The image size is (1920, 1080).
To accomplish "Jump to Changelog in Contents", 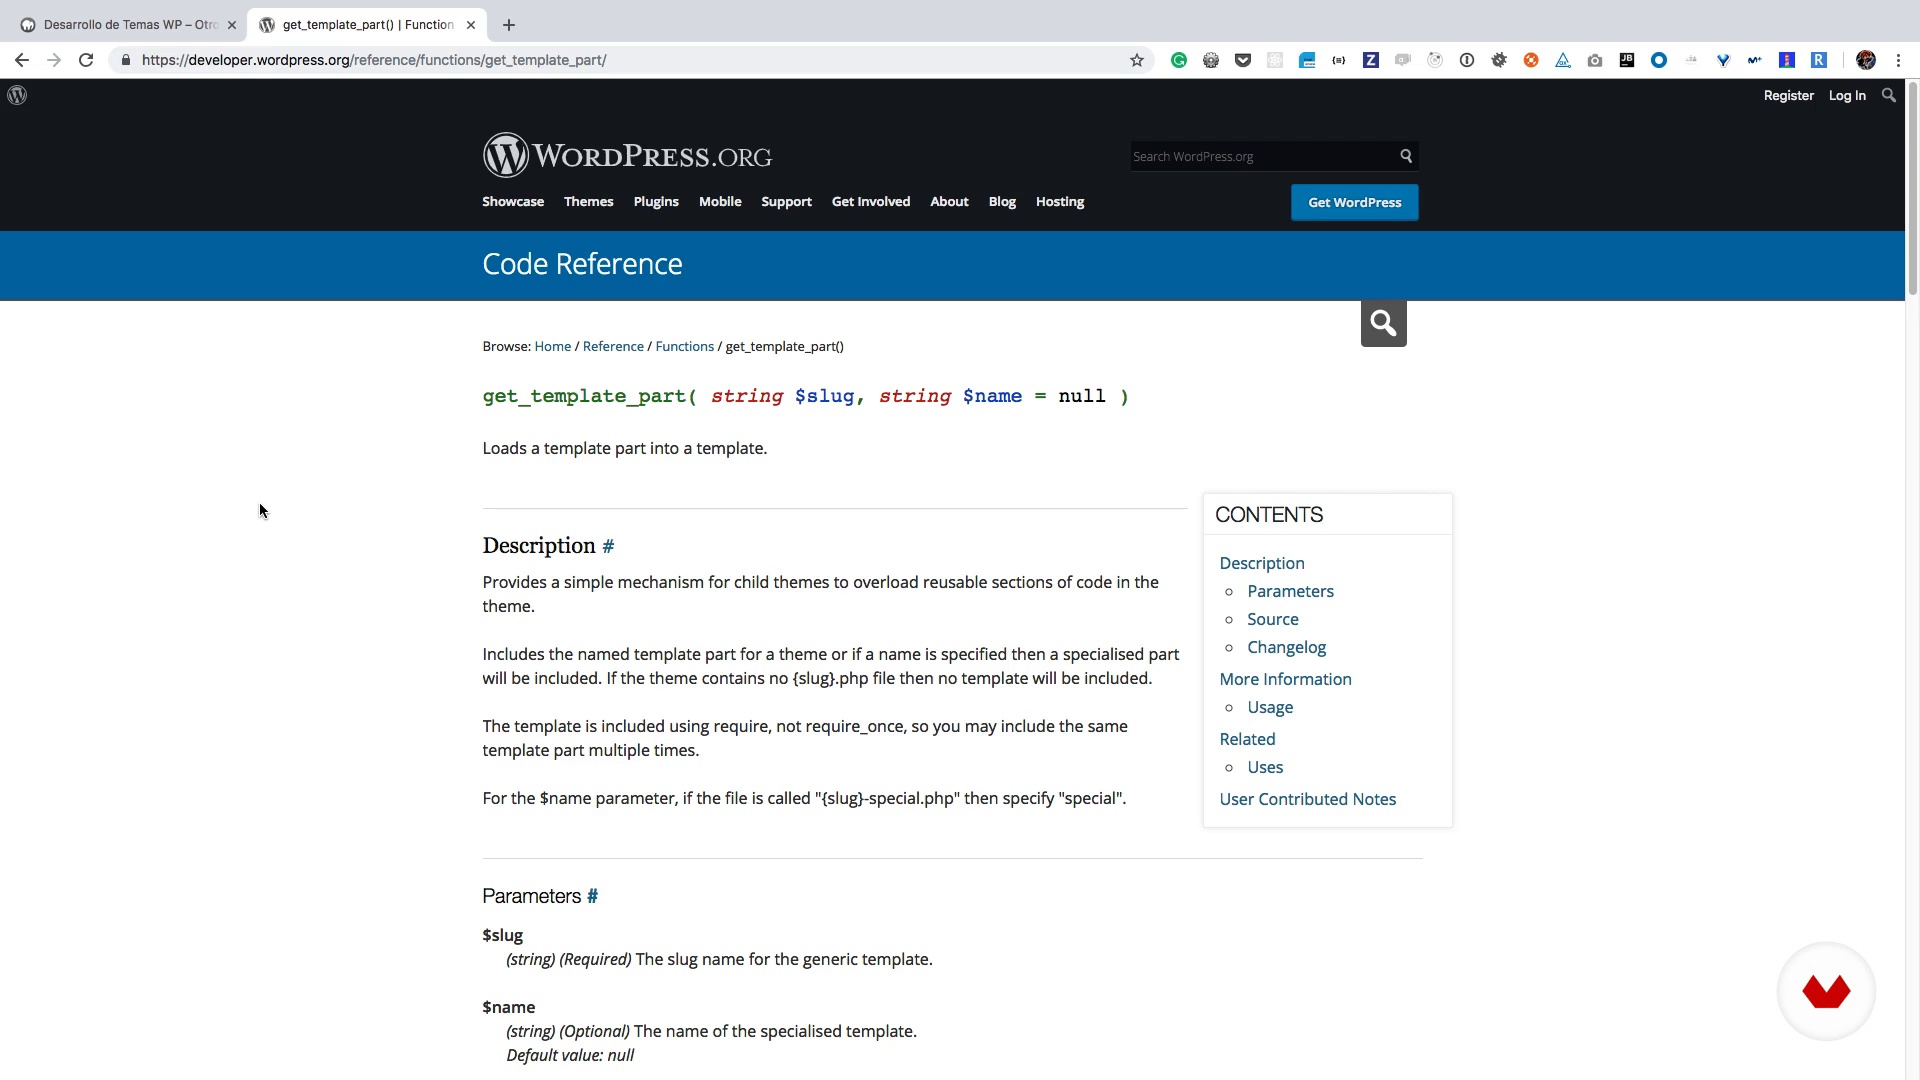I will tap(1287, 647).
